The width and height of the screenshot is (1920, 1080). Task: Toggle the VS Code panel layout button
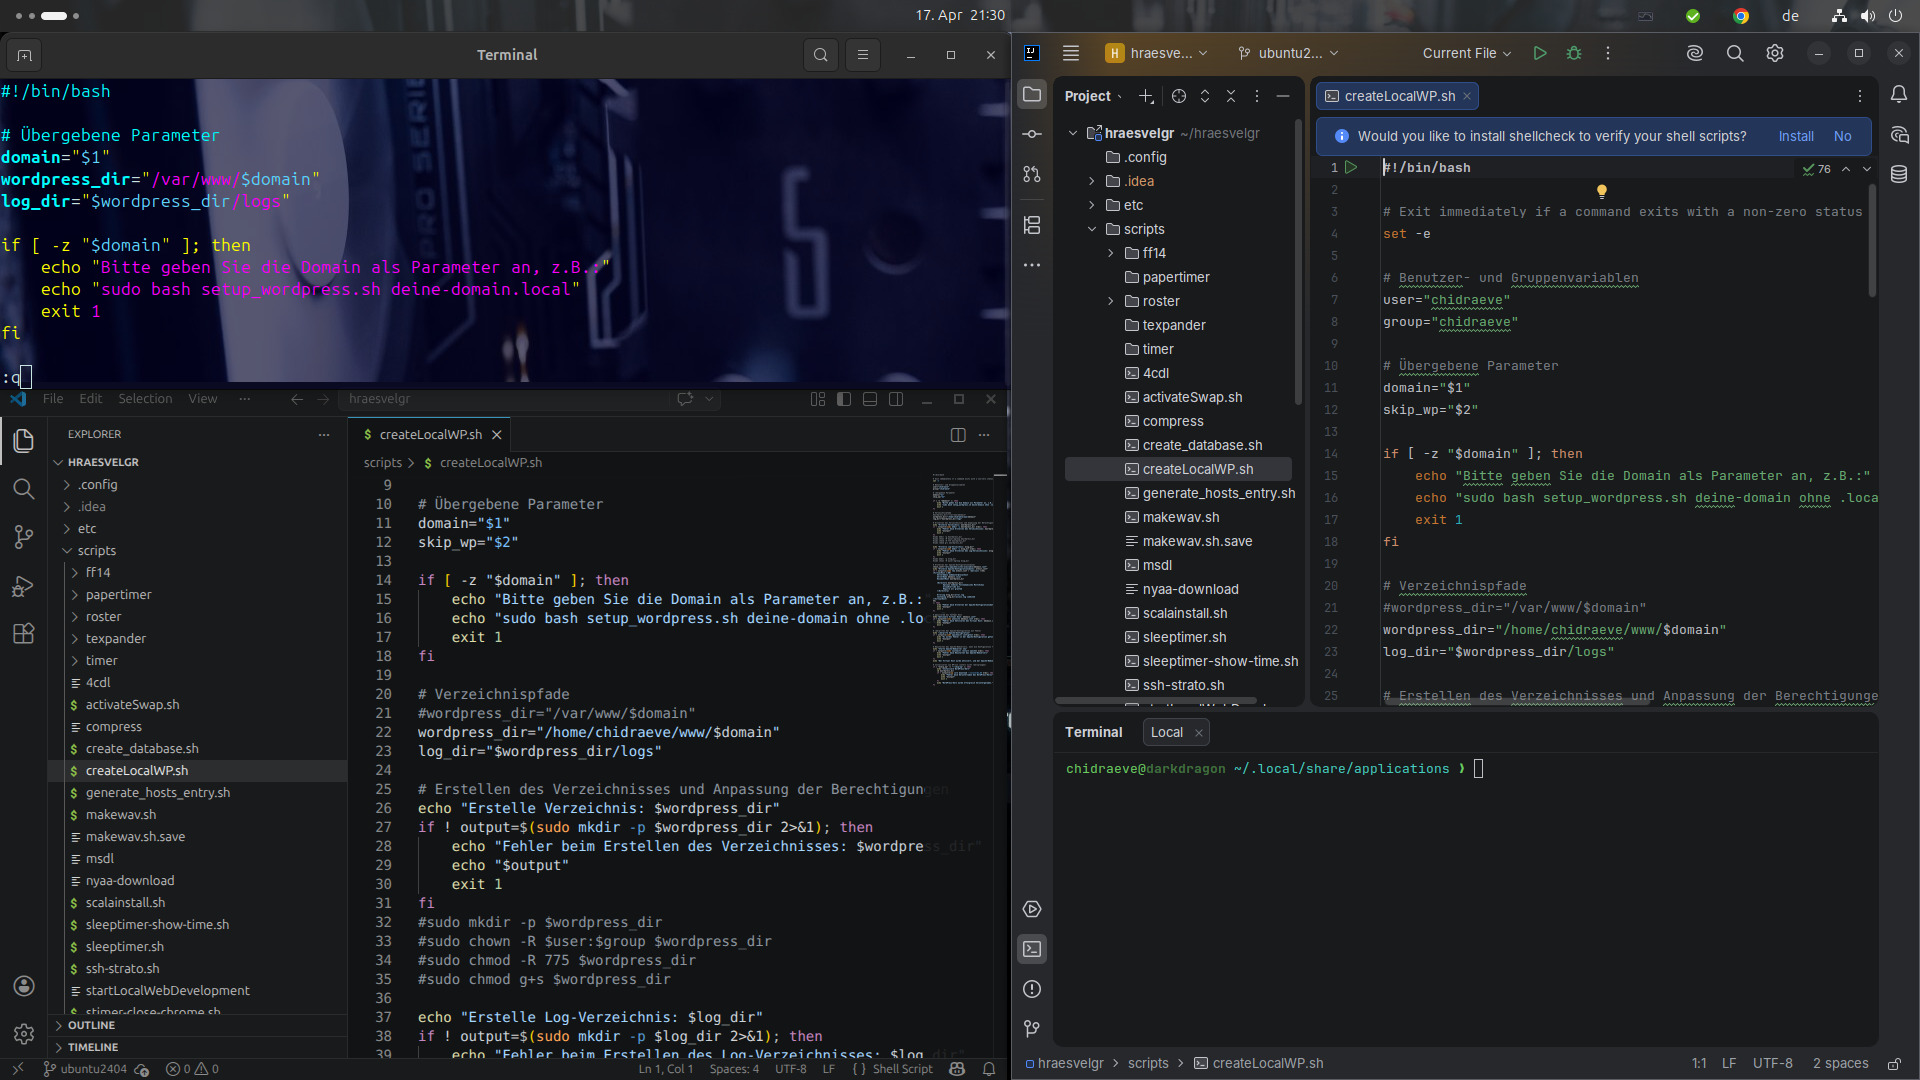click(870, 399)
